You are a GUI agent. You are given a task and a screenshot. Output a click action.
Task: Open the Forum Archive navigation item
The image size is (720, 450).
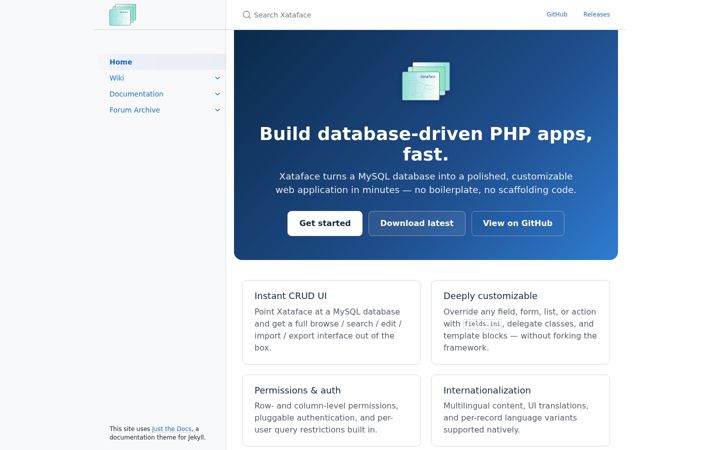click(x=135, y=110)
